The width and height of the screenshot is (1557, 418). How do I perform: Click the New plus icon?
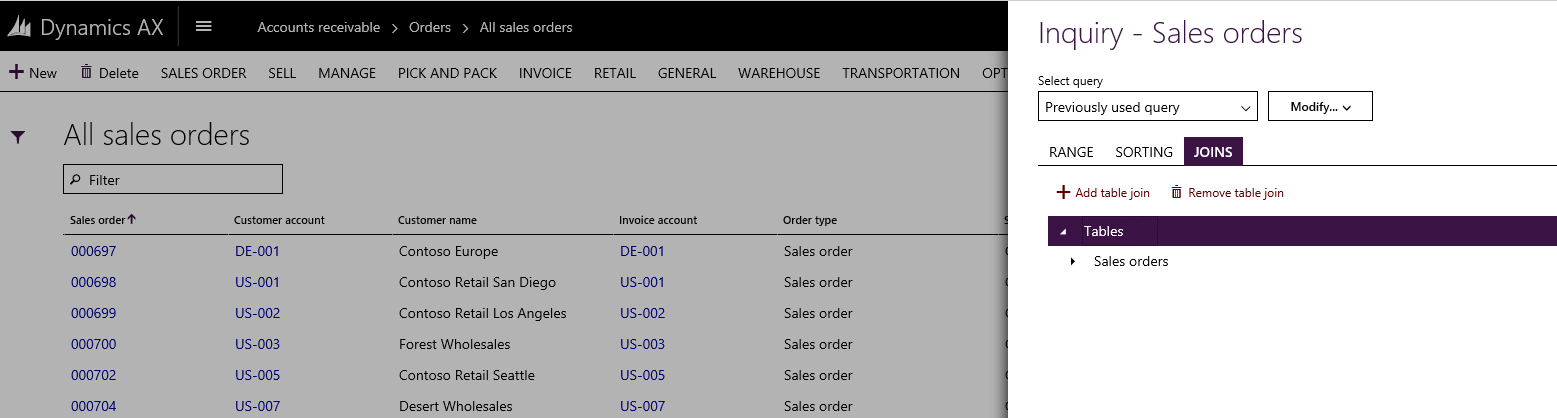tap(16, 72)
